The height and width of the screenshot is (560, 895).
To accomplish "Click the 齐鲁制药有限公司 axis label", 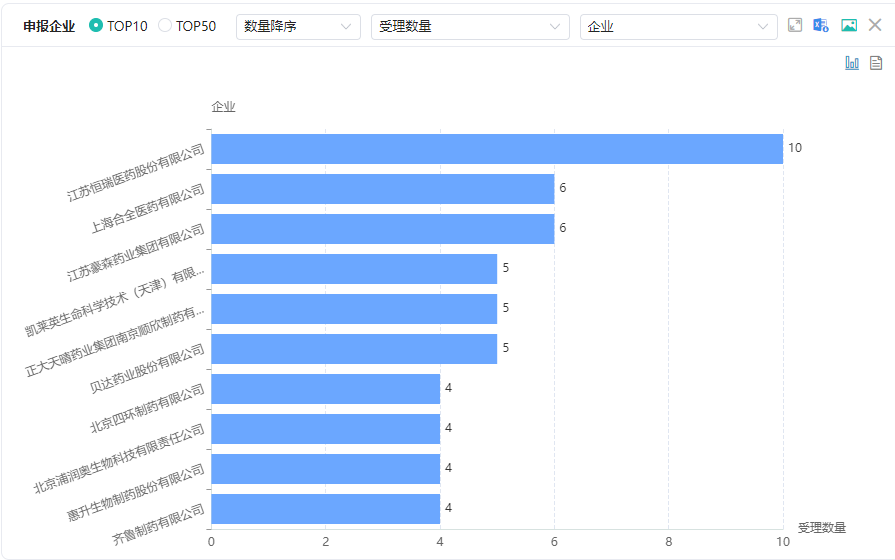I will pos(158,524).
